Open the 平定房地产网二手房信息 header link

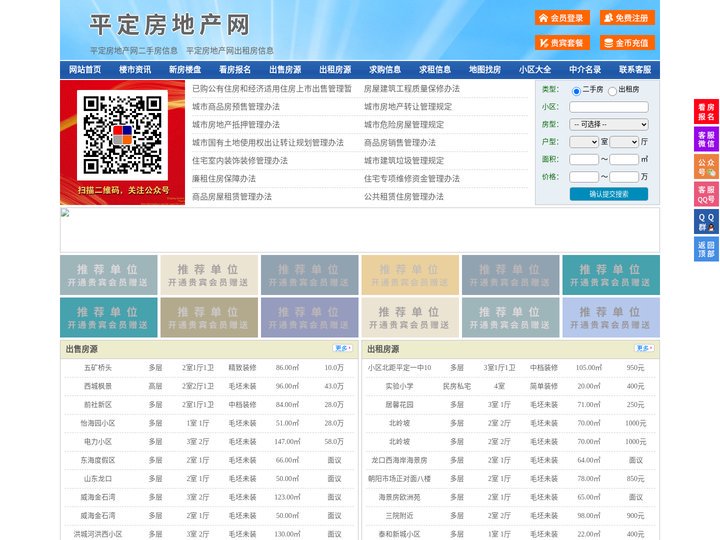(x=134, y=51)
